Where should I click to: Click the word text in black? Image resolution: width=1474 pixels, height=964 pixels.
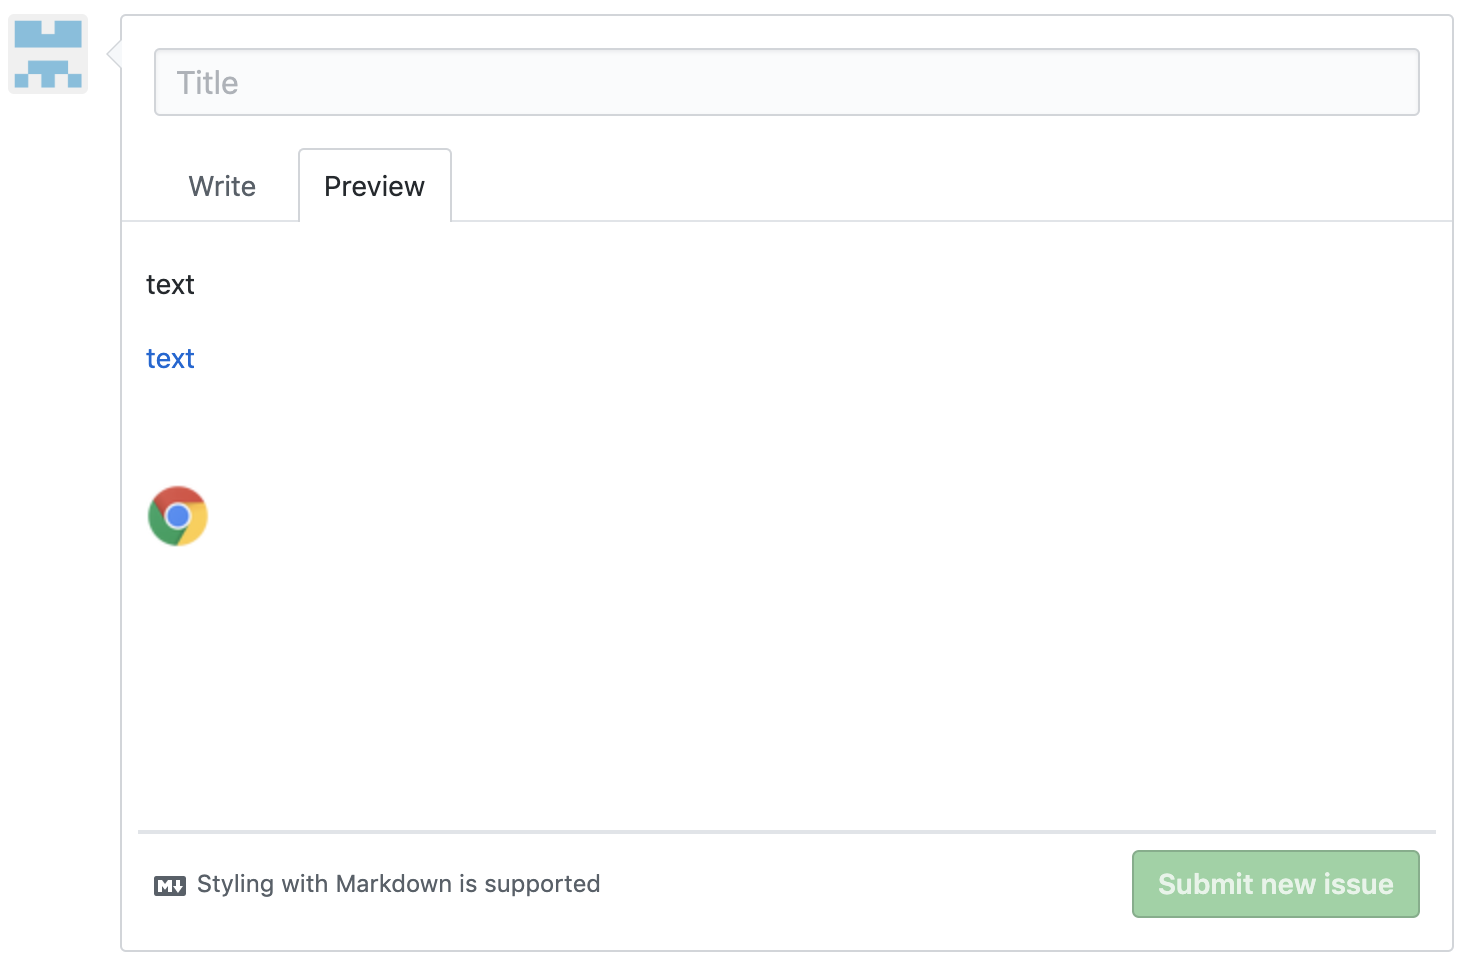point(170,284)
